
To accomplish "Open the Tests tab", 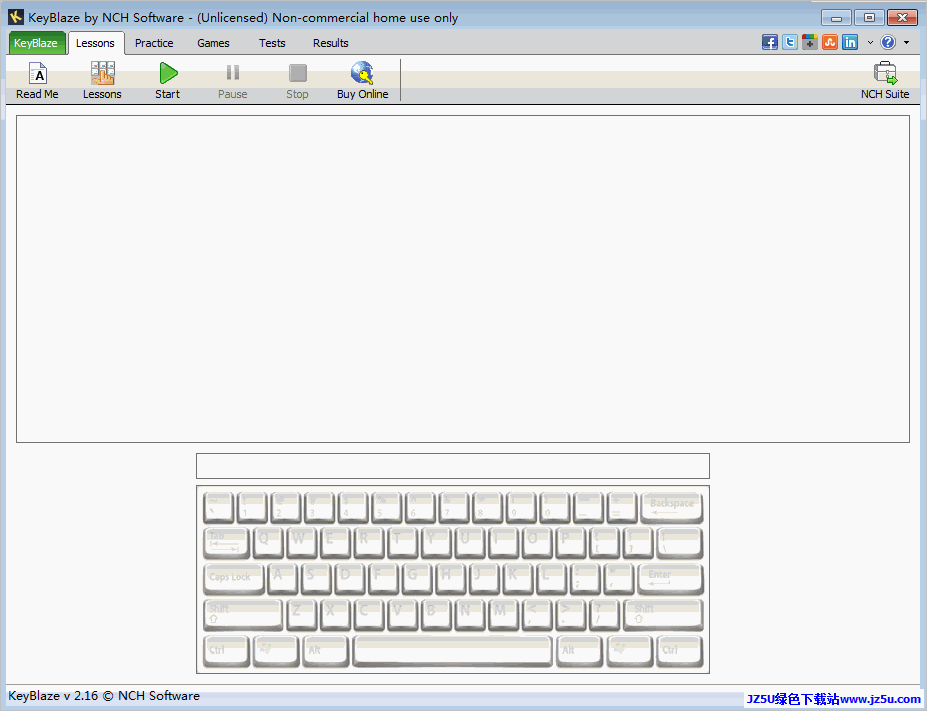I will (x=272, y=43).
